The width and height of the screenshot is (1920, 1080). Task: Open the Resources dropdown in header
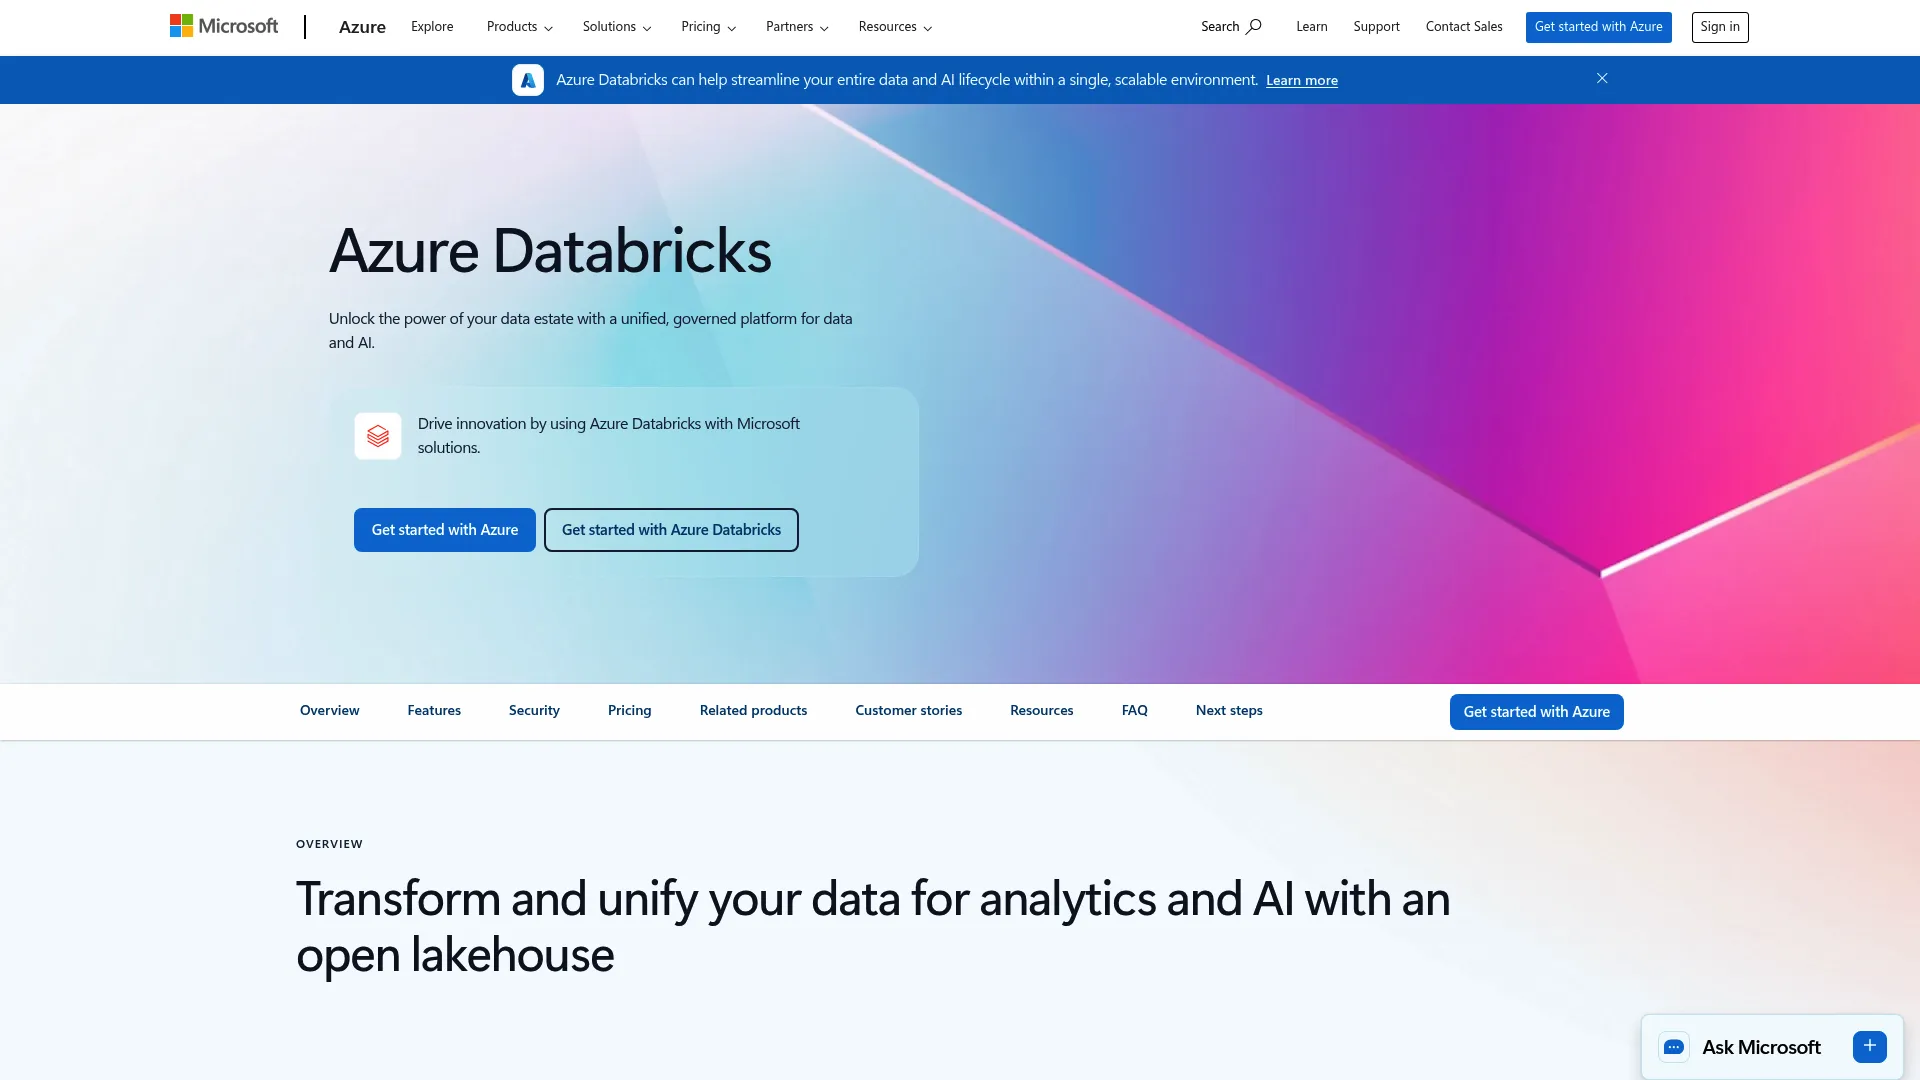coord(895,27)
